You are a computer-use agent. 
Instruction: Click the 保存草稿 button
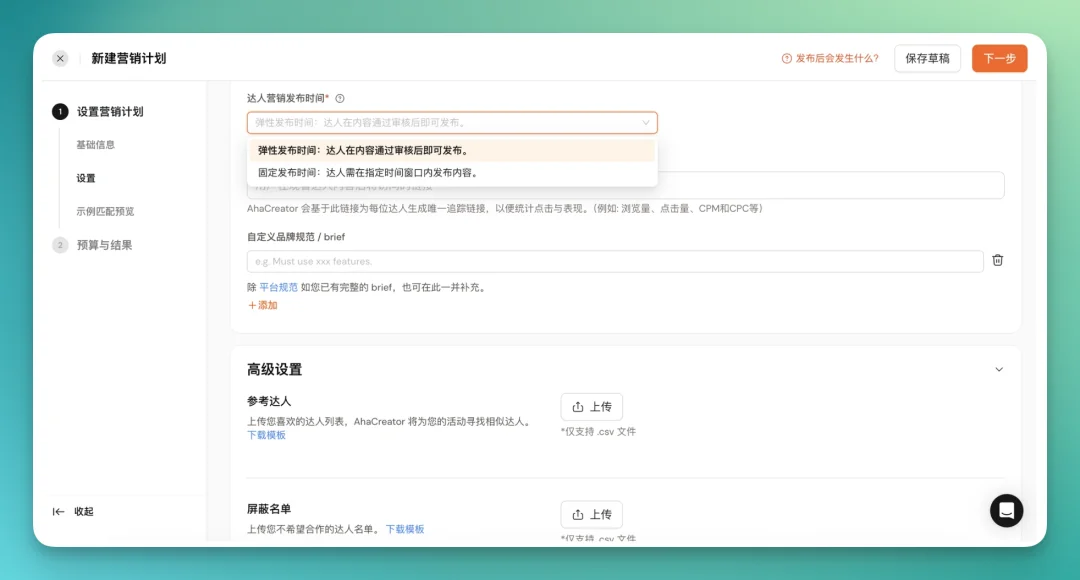point(927,58)
